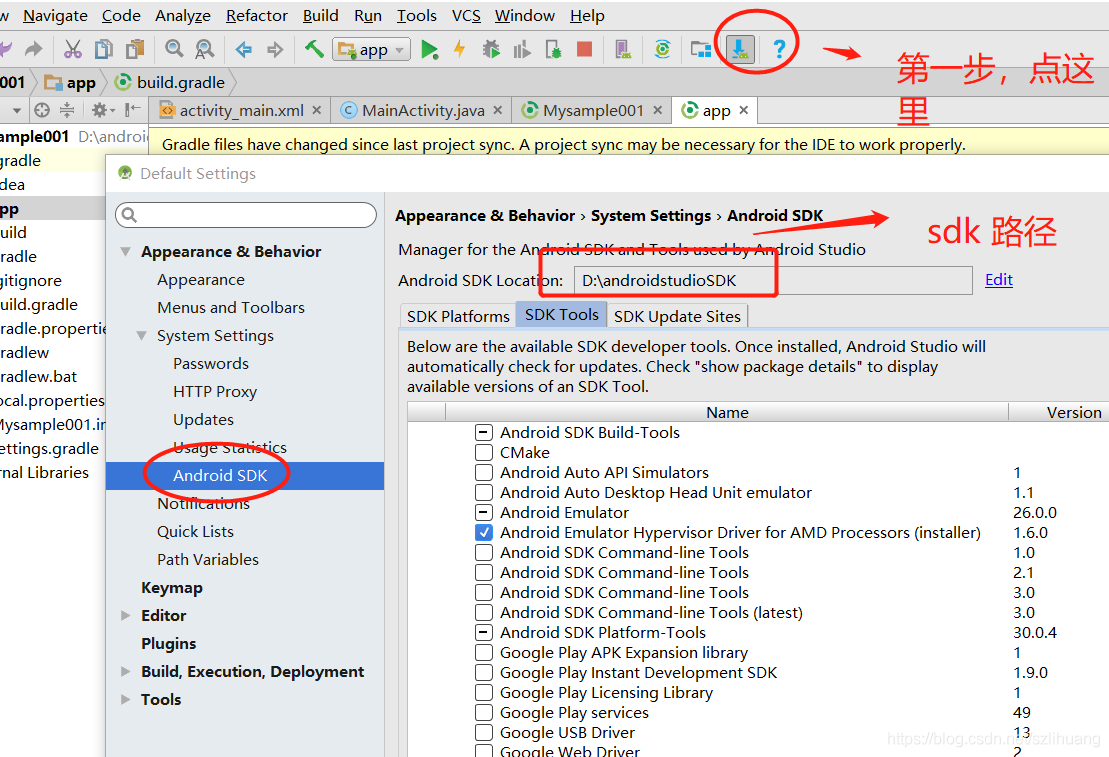Click build.gradle breadcrumb

point(170,83)
